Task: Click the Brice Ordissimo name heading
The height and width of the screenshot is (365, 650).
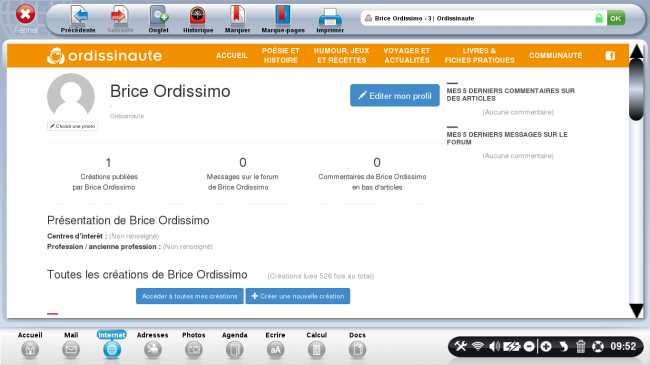Action: click(170, 91)
